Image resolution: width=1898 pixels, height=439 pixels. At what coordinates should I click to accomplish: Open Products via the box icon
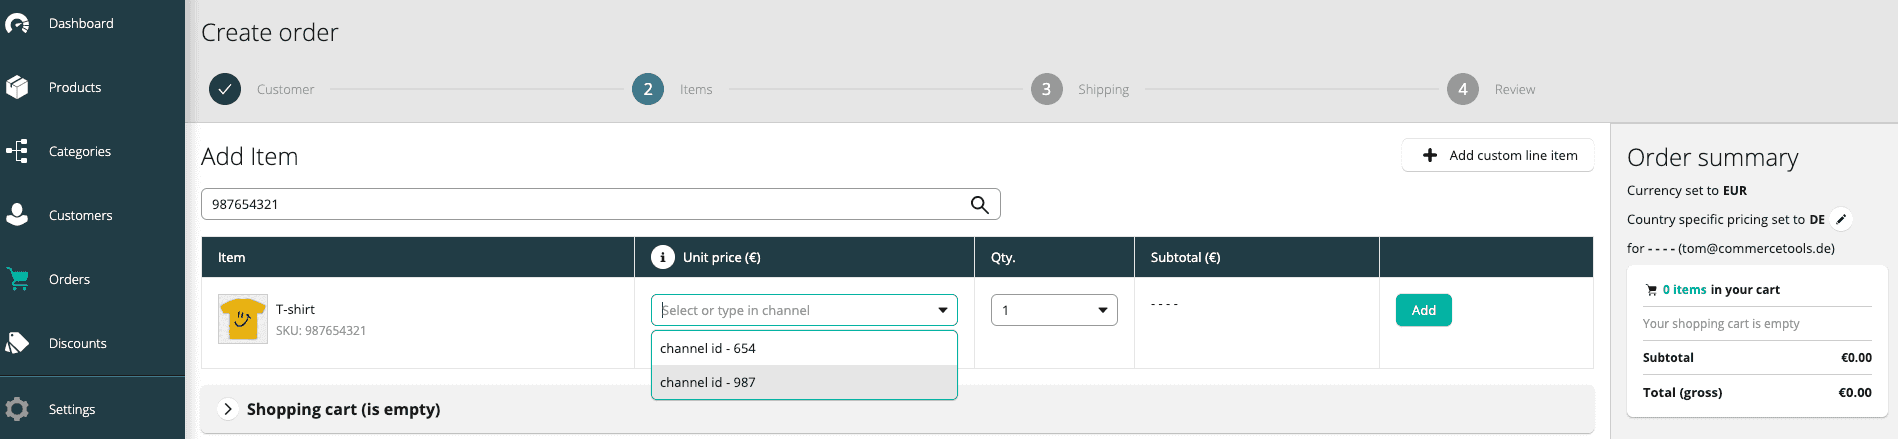pyautogui.click(x=17, y=87)
